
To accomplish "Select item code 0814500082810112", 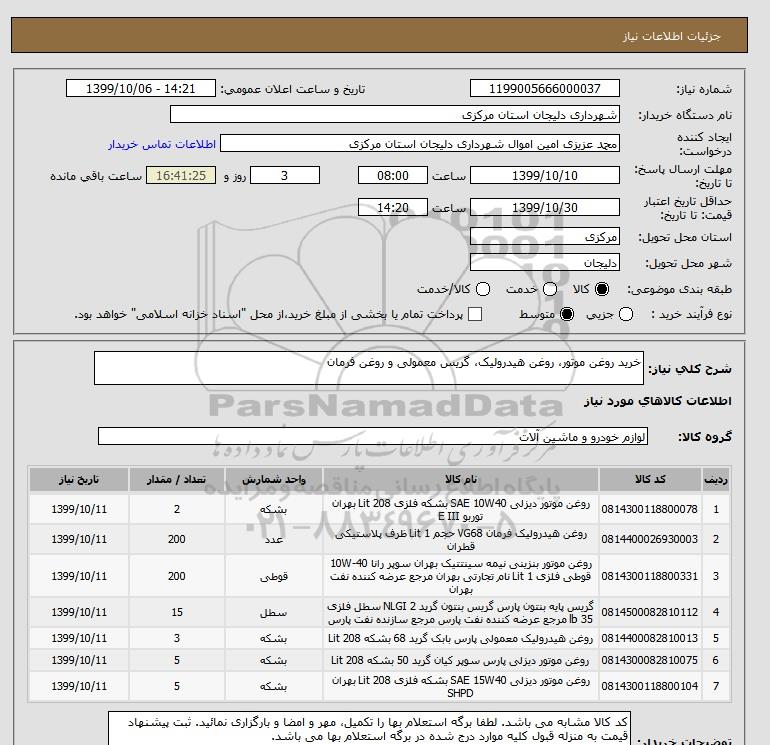I will (650, 612).
